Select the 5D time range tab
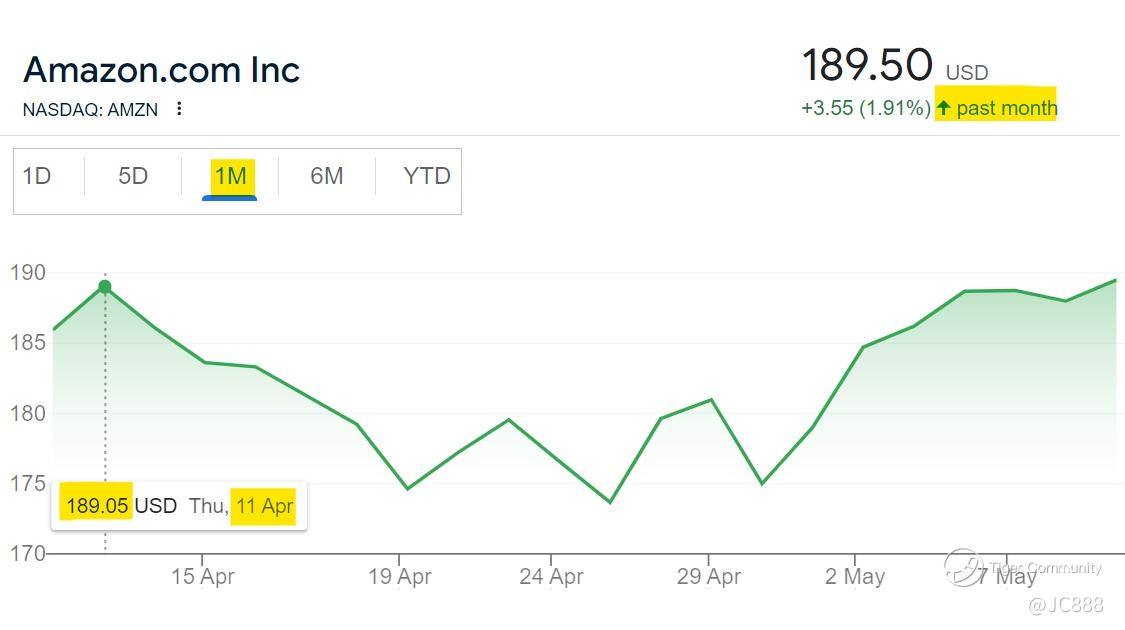Screen dimensions: 1125x630 tap(133, 177)
